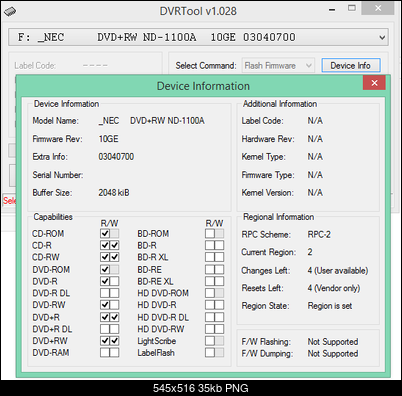Click the Kernel Version N/A value
402x396 pixels.
315,193
